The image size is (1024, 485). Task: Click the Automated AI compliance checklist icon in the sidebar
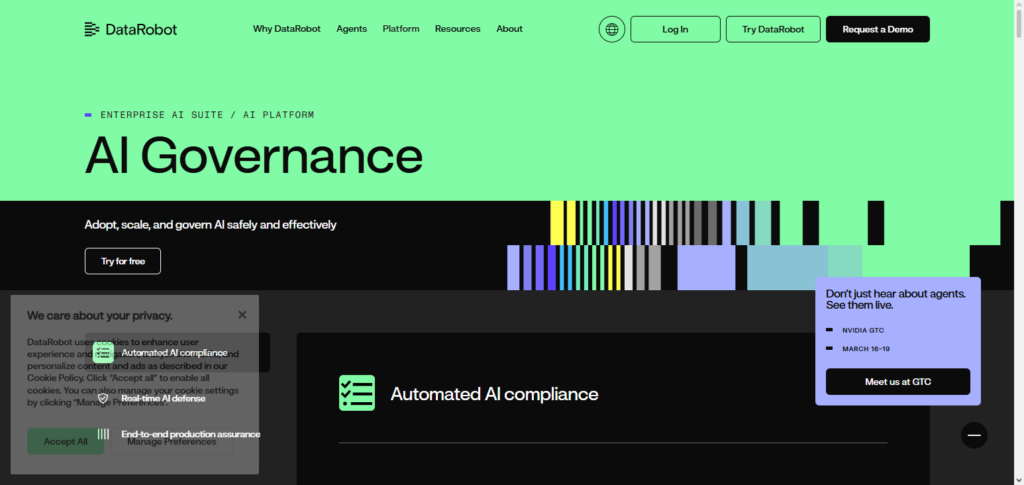(x=103, y=352)
